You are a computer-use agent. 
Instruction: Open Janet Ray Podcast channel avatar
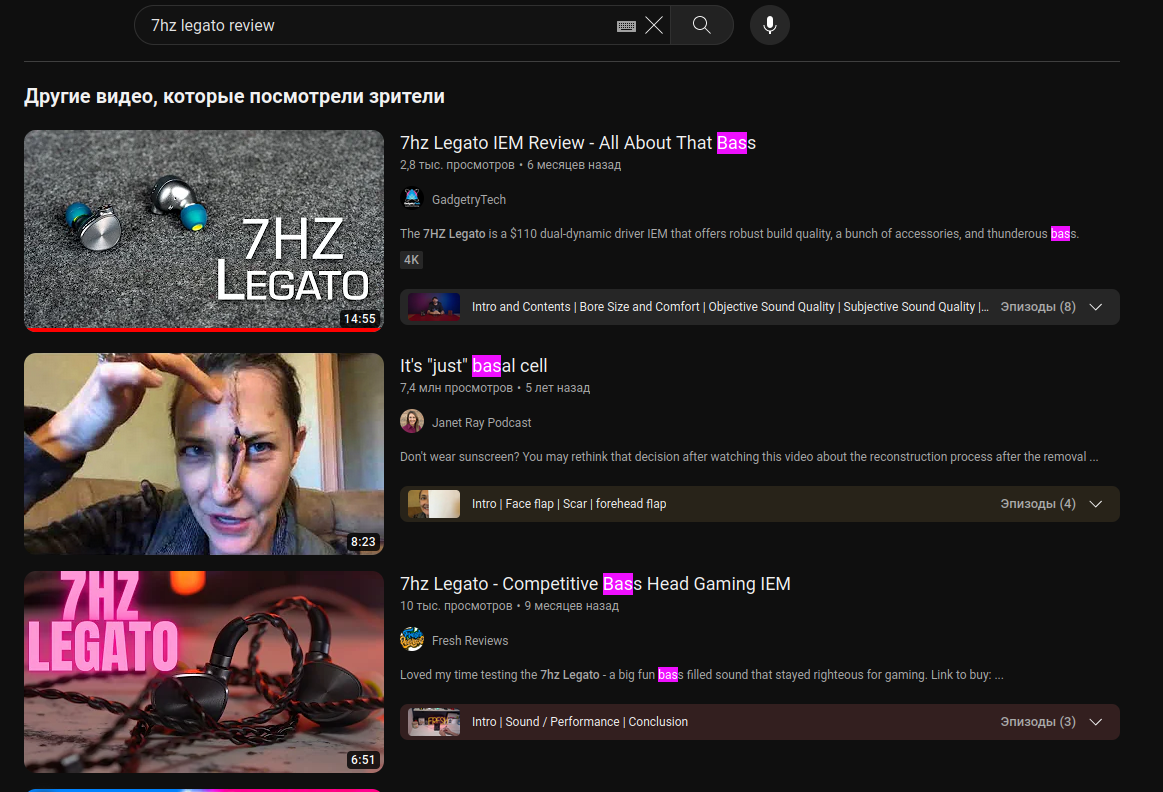coord(412,421)
